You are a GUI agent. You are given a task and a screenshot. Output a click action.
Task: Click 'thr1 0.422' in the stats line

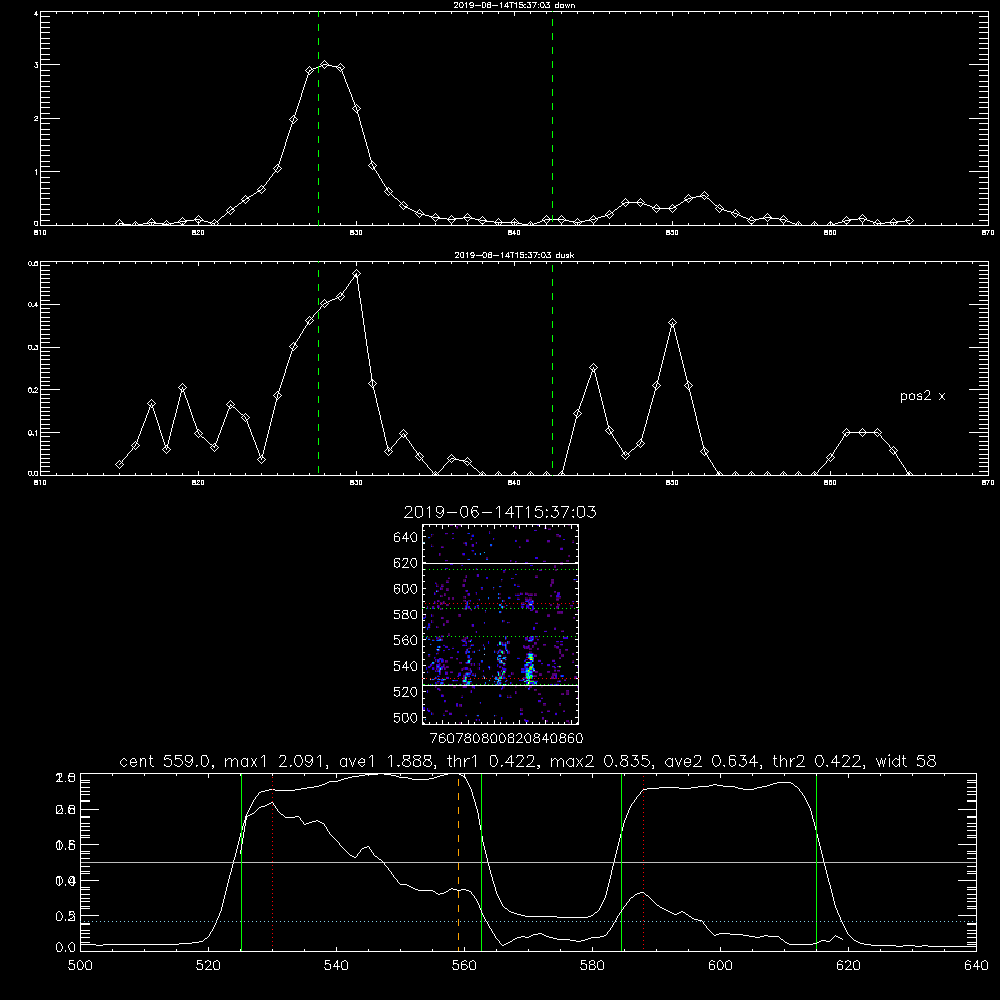[492, 761]
